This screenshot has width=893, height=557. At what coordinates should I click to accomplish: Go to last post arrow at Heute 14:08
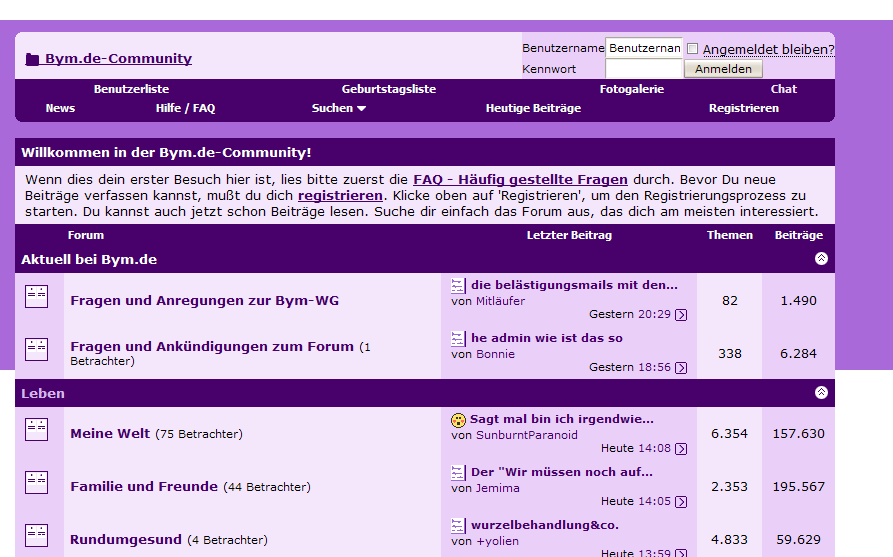coord(681,449)
